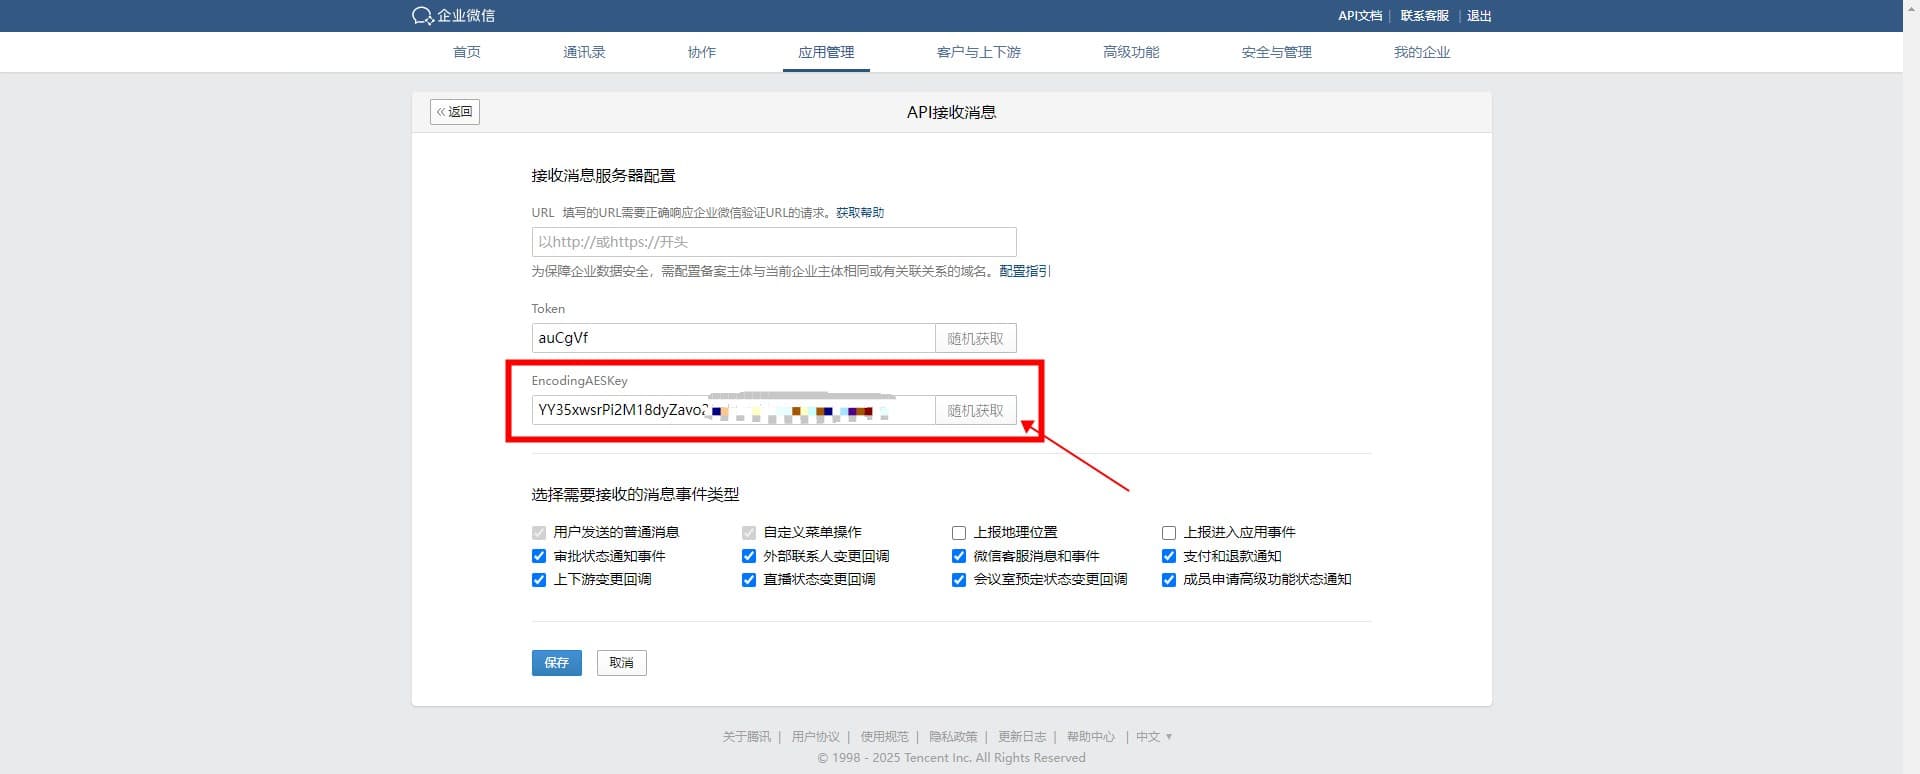
Task: Open the 获取帮助 link
Action: 860,213
